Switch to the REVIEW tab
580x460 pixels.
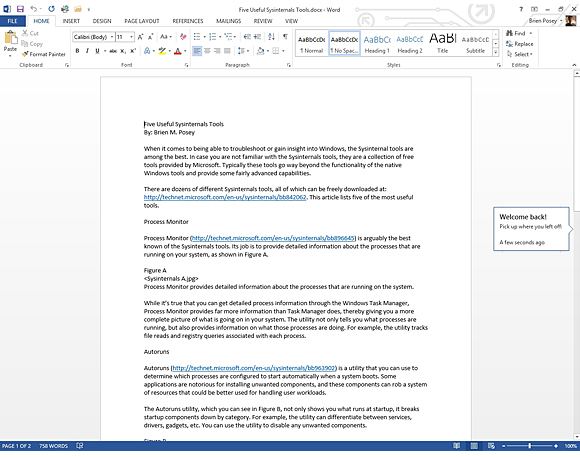[x=263, y=21]
